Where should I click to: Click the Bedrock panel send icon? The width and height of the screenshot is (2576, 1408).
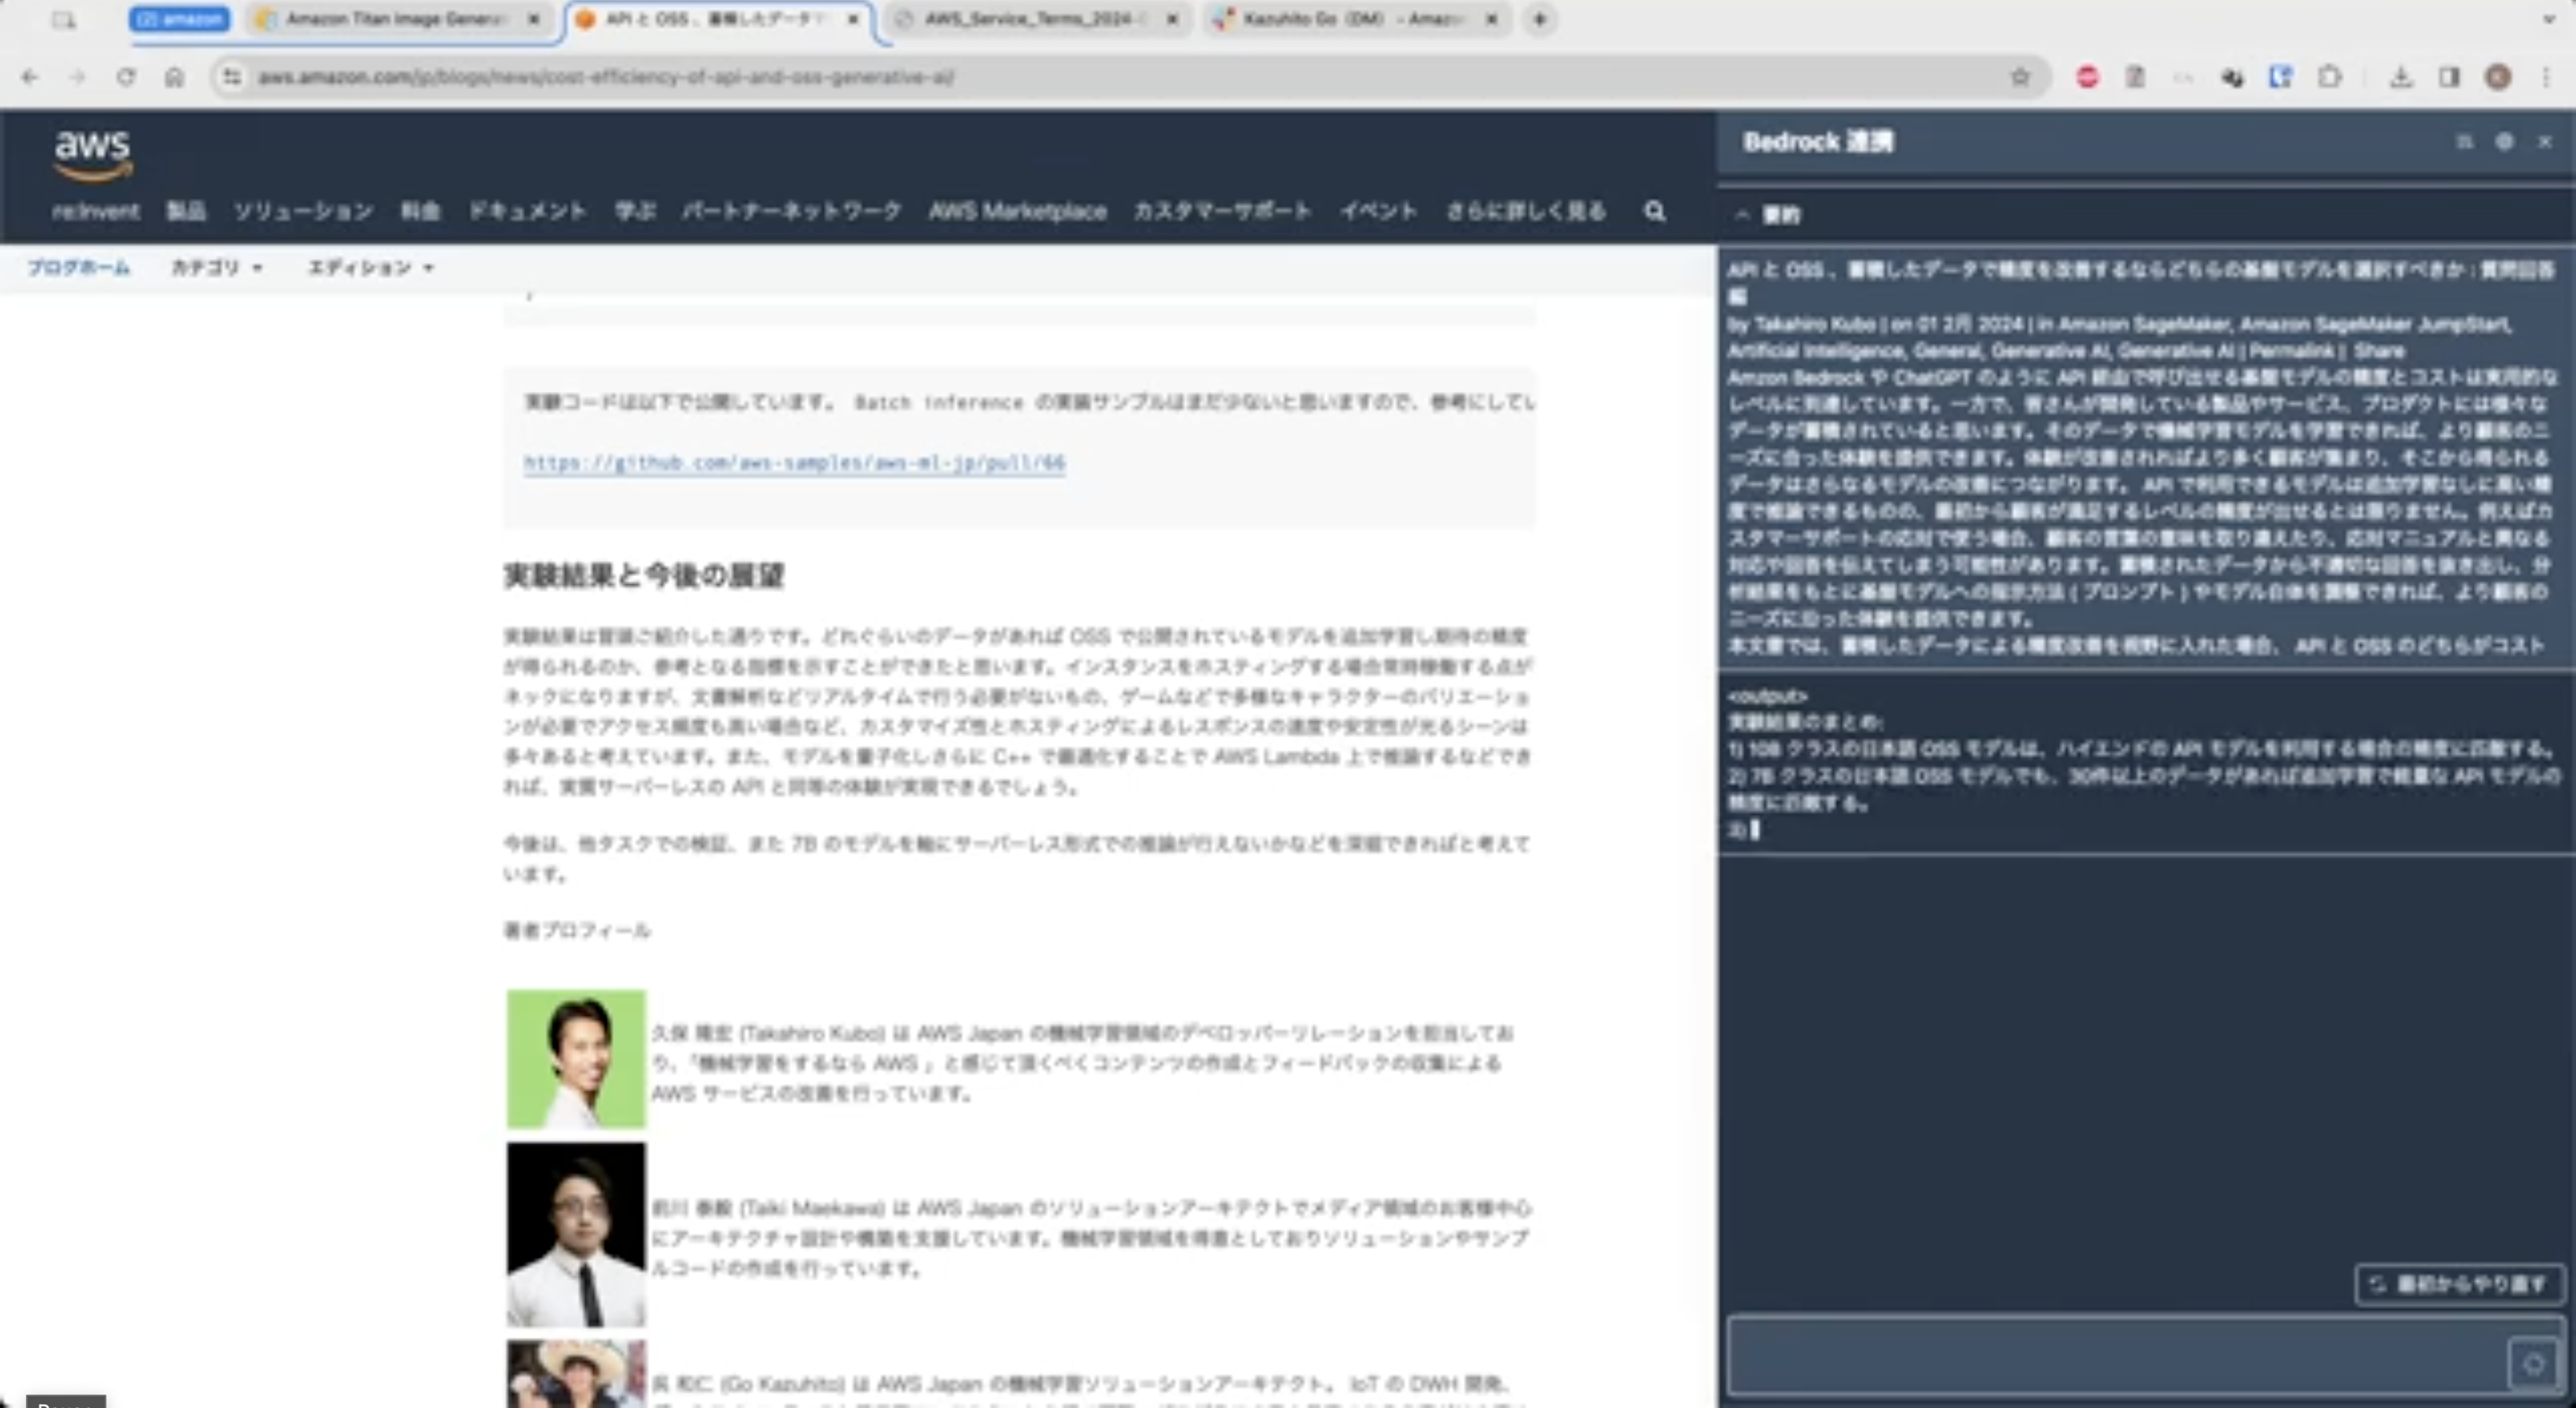[x=2533, y=1364]
